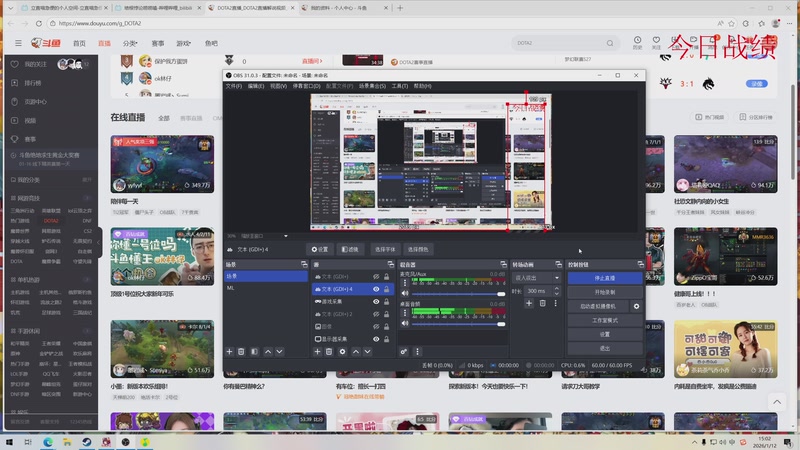This screenshot has width=800, height=450.
Task: Decrease transition duration 300 ms stepper
Action: point(557,294)
